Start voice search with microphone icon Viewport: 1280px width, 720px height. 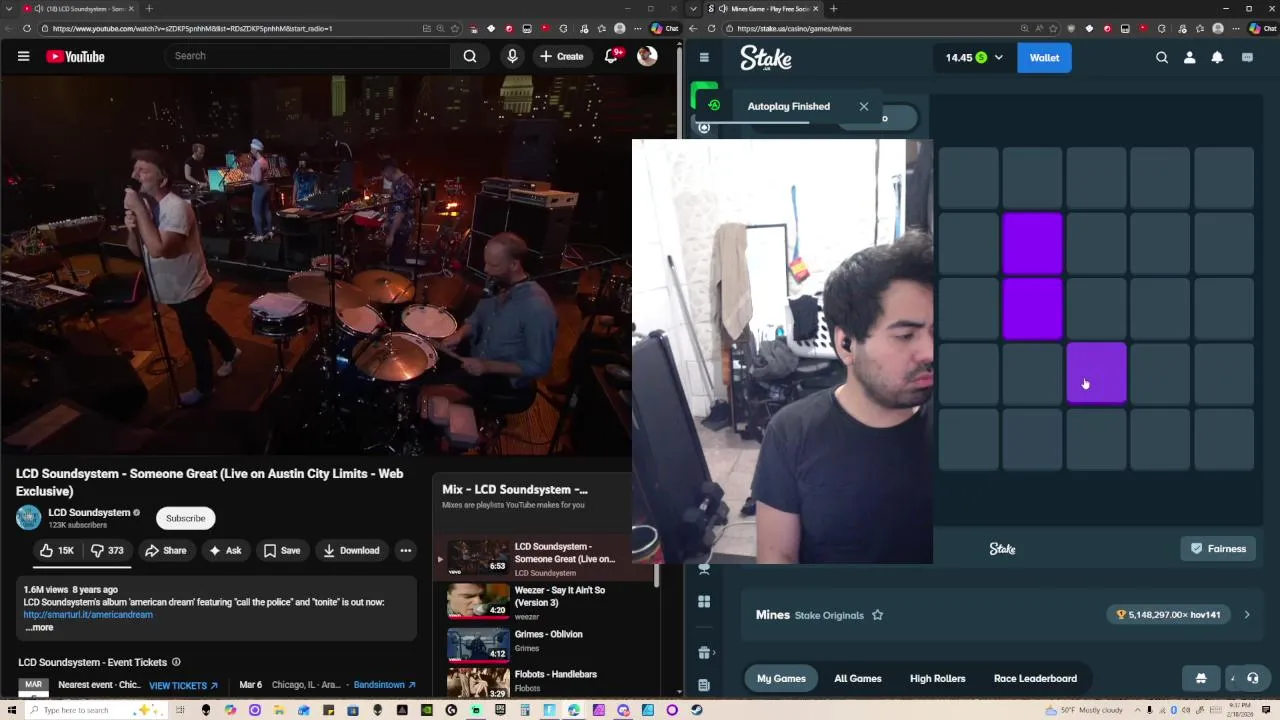(512, 56)
